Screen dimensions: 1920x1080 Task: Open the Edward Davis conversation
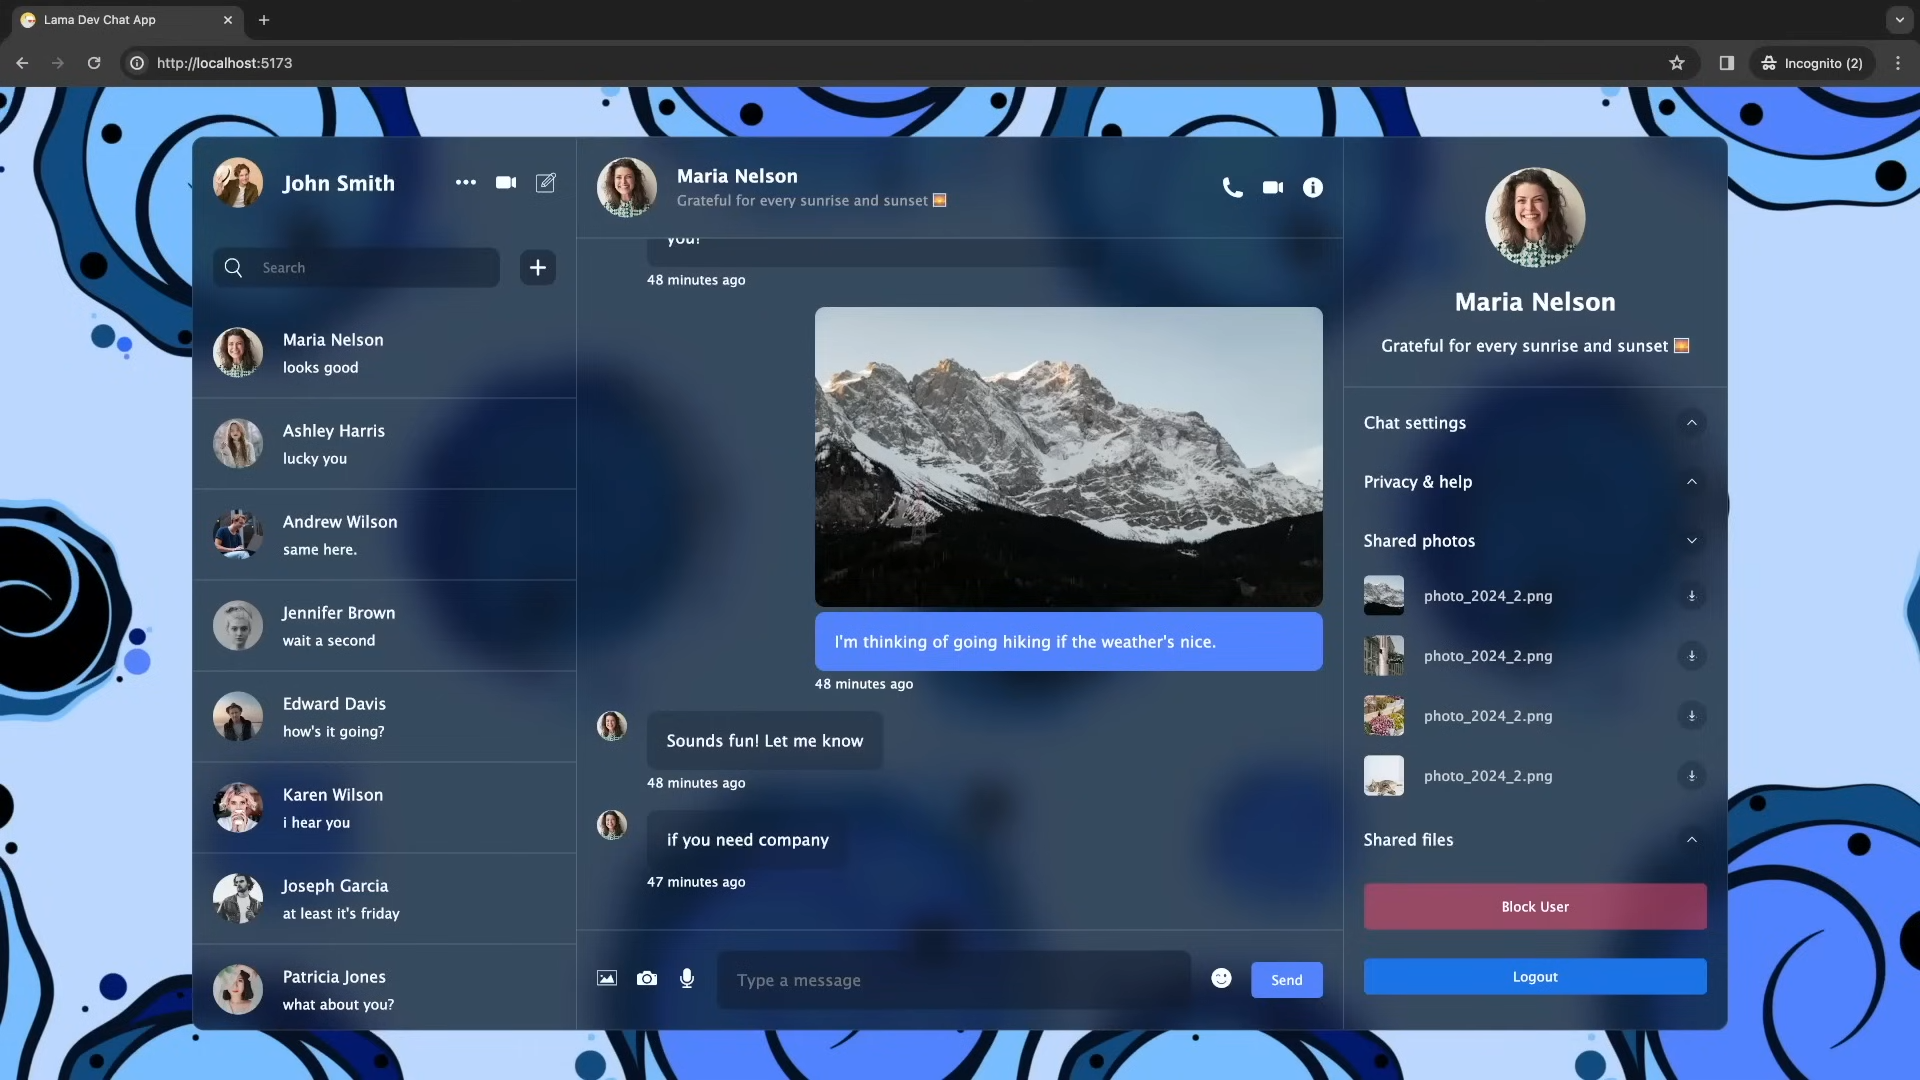[x=384, y=717]
